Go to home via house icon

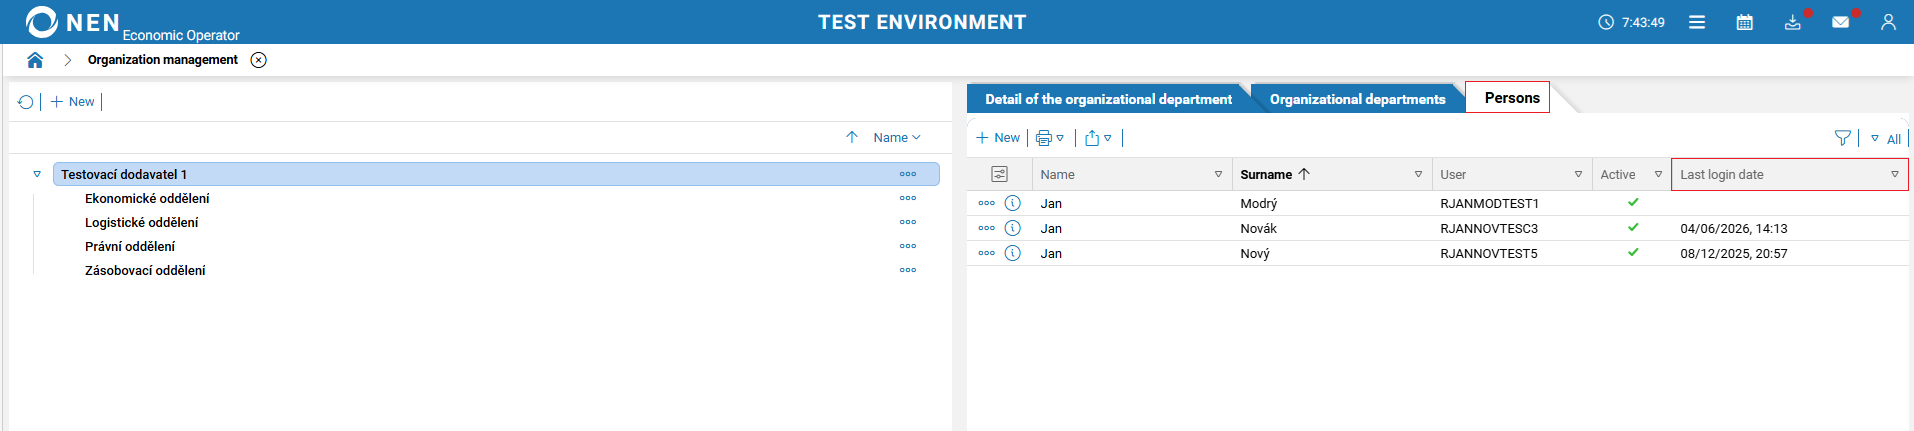[x=35, y=60]
